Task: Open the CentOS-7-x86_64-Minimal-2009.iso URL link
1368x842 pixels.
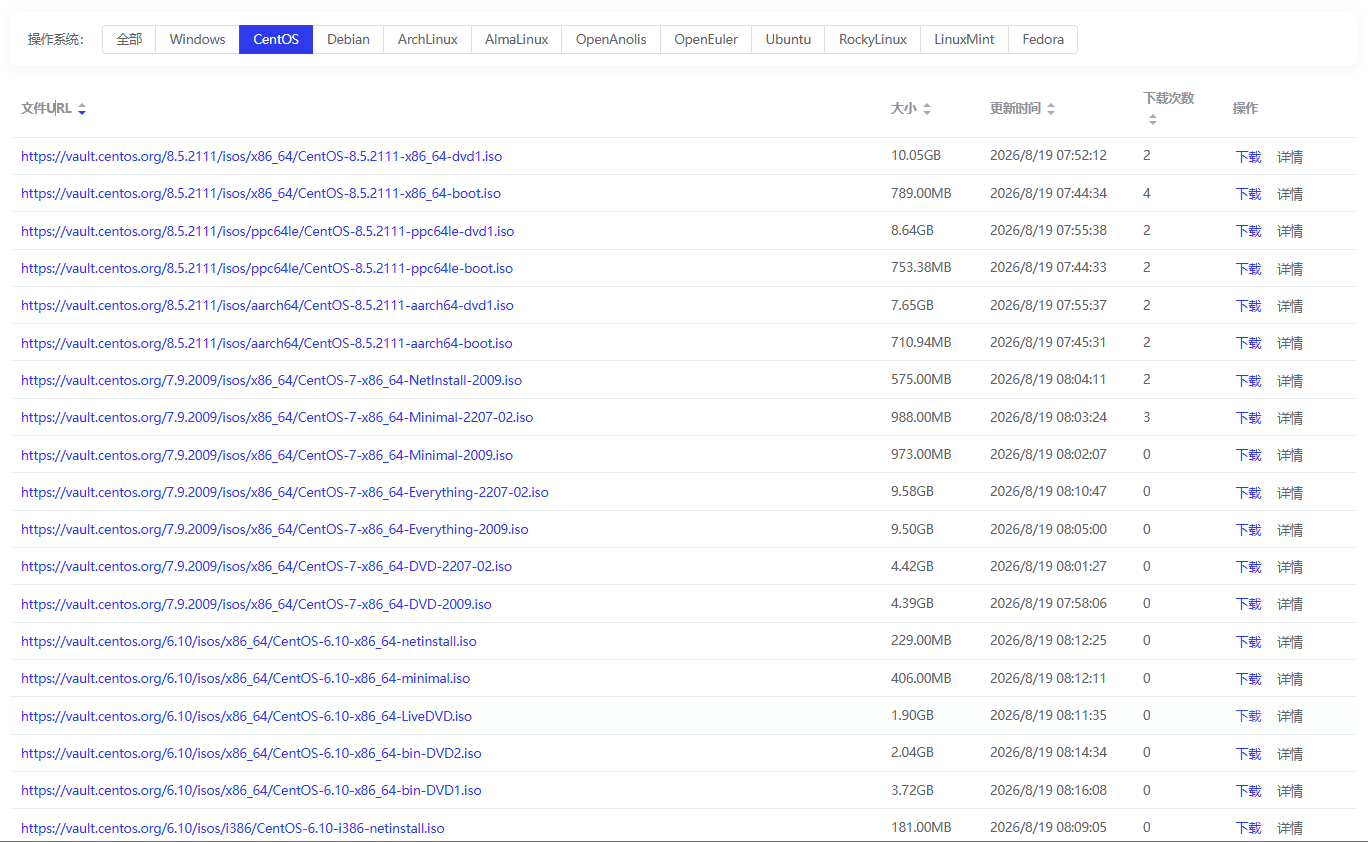Action: pyautogui.click(x=267, y=455)
